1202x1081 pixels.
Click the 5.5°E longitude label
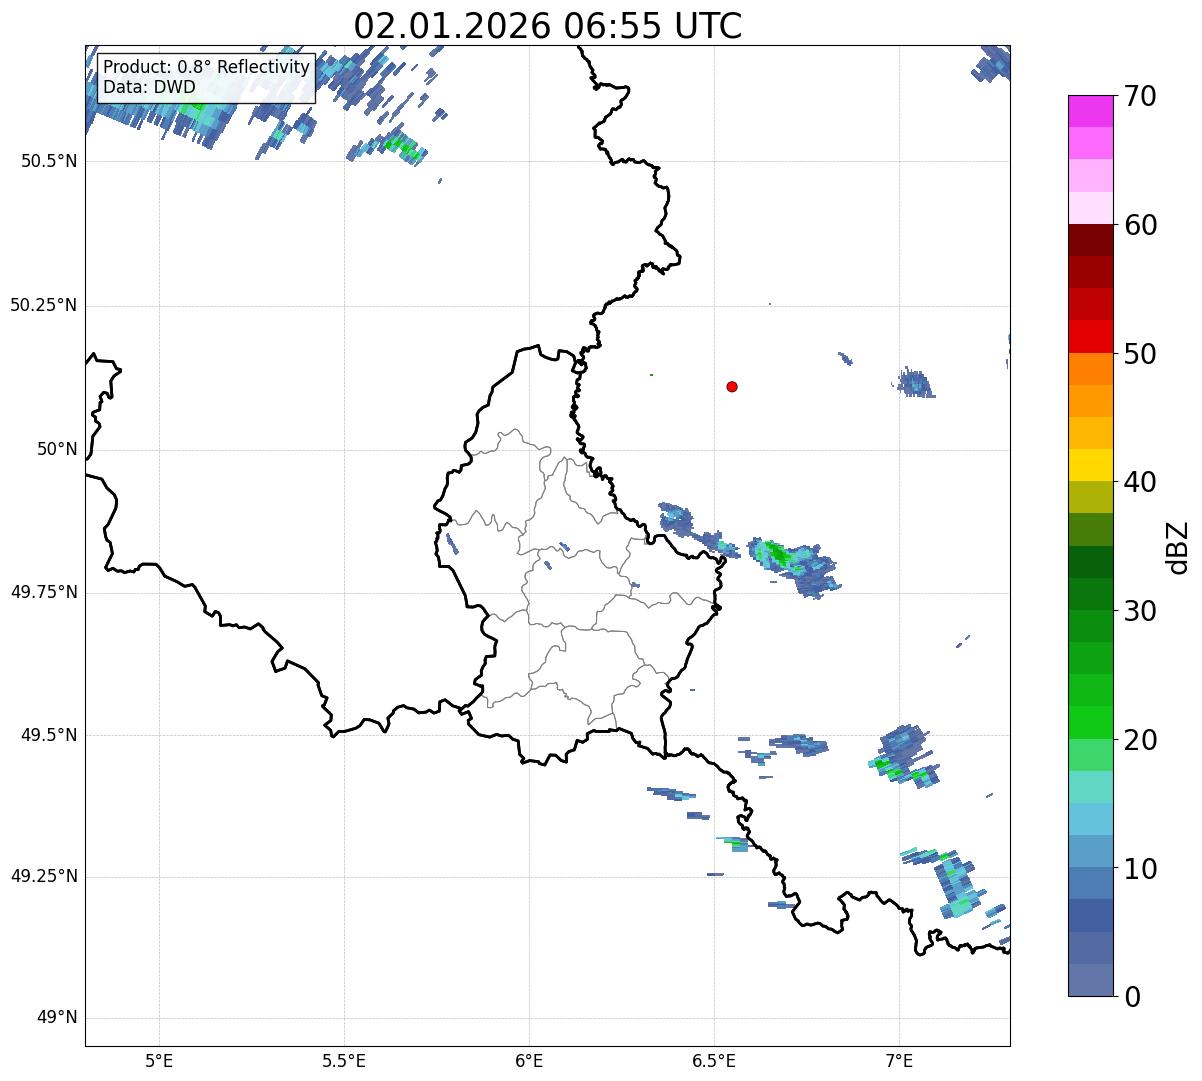tap(344, 1060)
